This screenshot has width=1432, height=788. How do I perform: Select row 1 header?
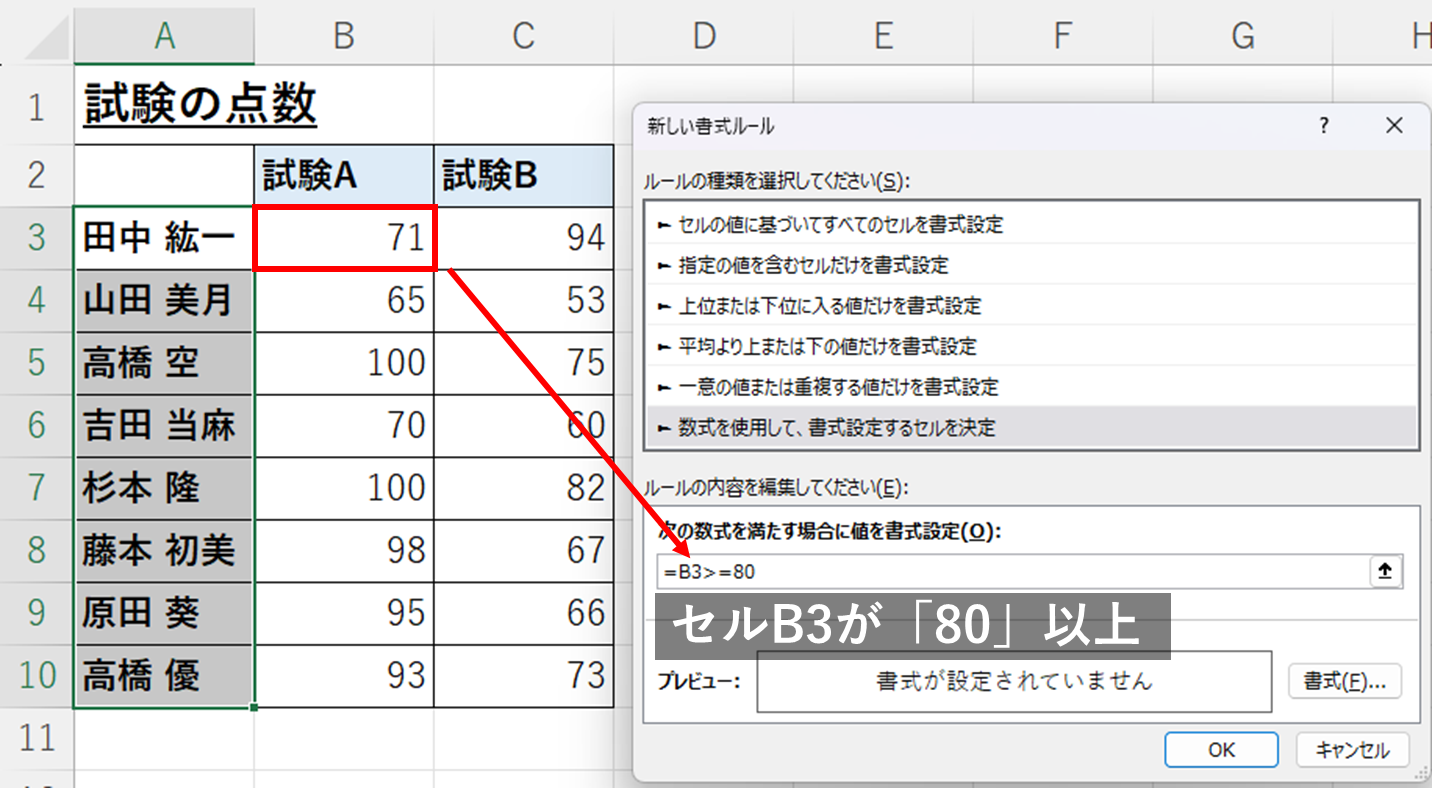point(37,106)
